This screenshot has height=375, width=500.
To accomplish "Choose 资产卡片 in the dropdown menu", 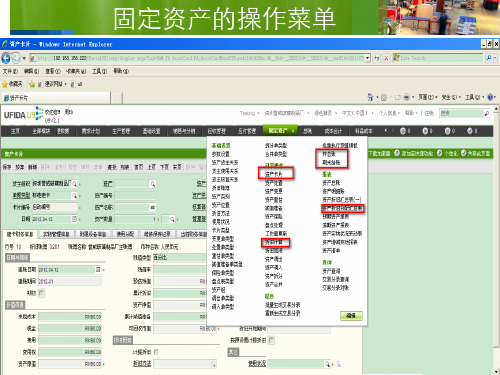I will point(274,174).
